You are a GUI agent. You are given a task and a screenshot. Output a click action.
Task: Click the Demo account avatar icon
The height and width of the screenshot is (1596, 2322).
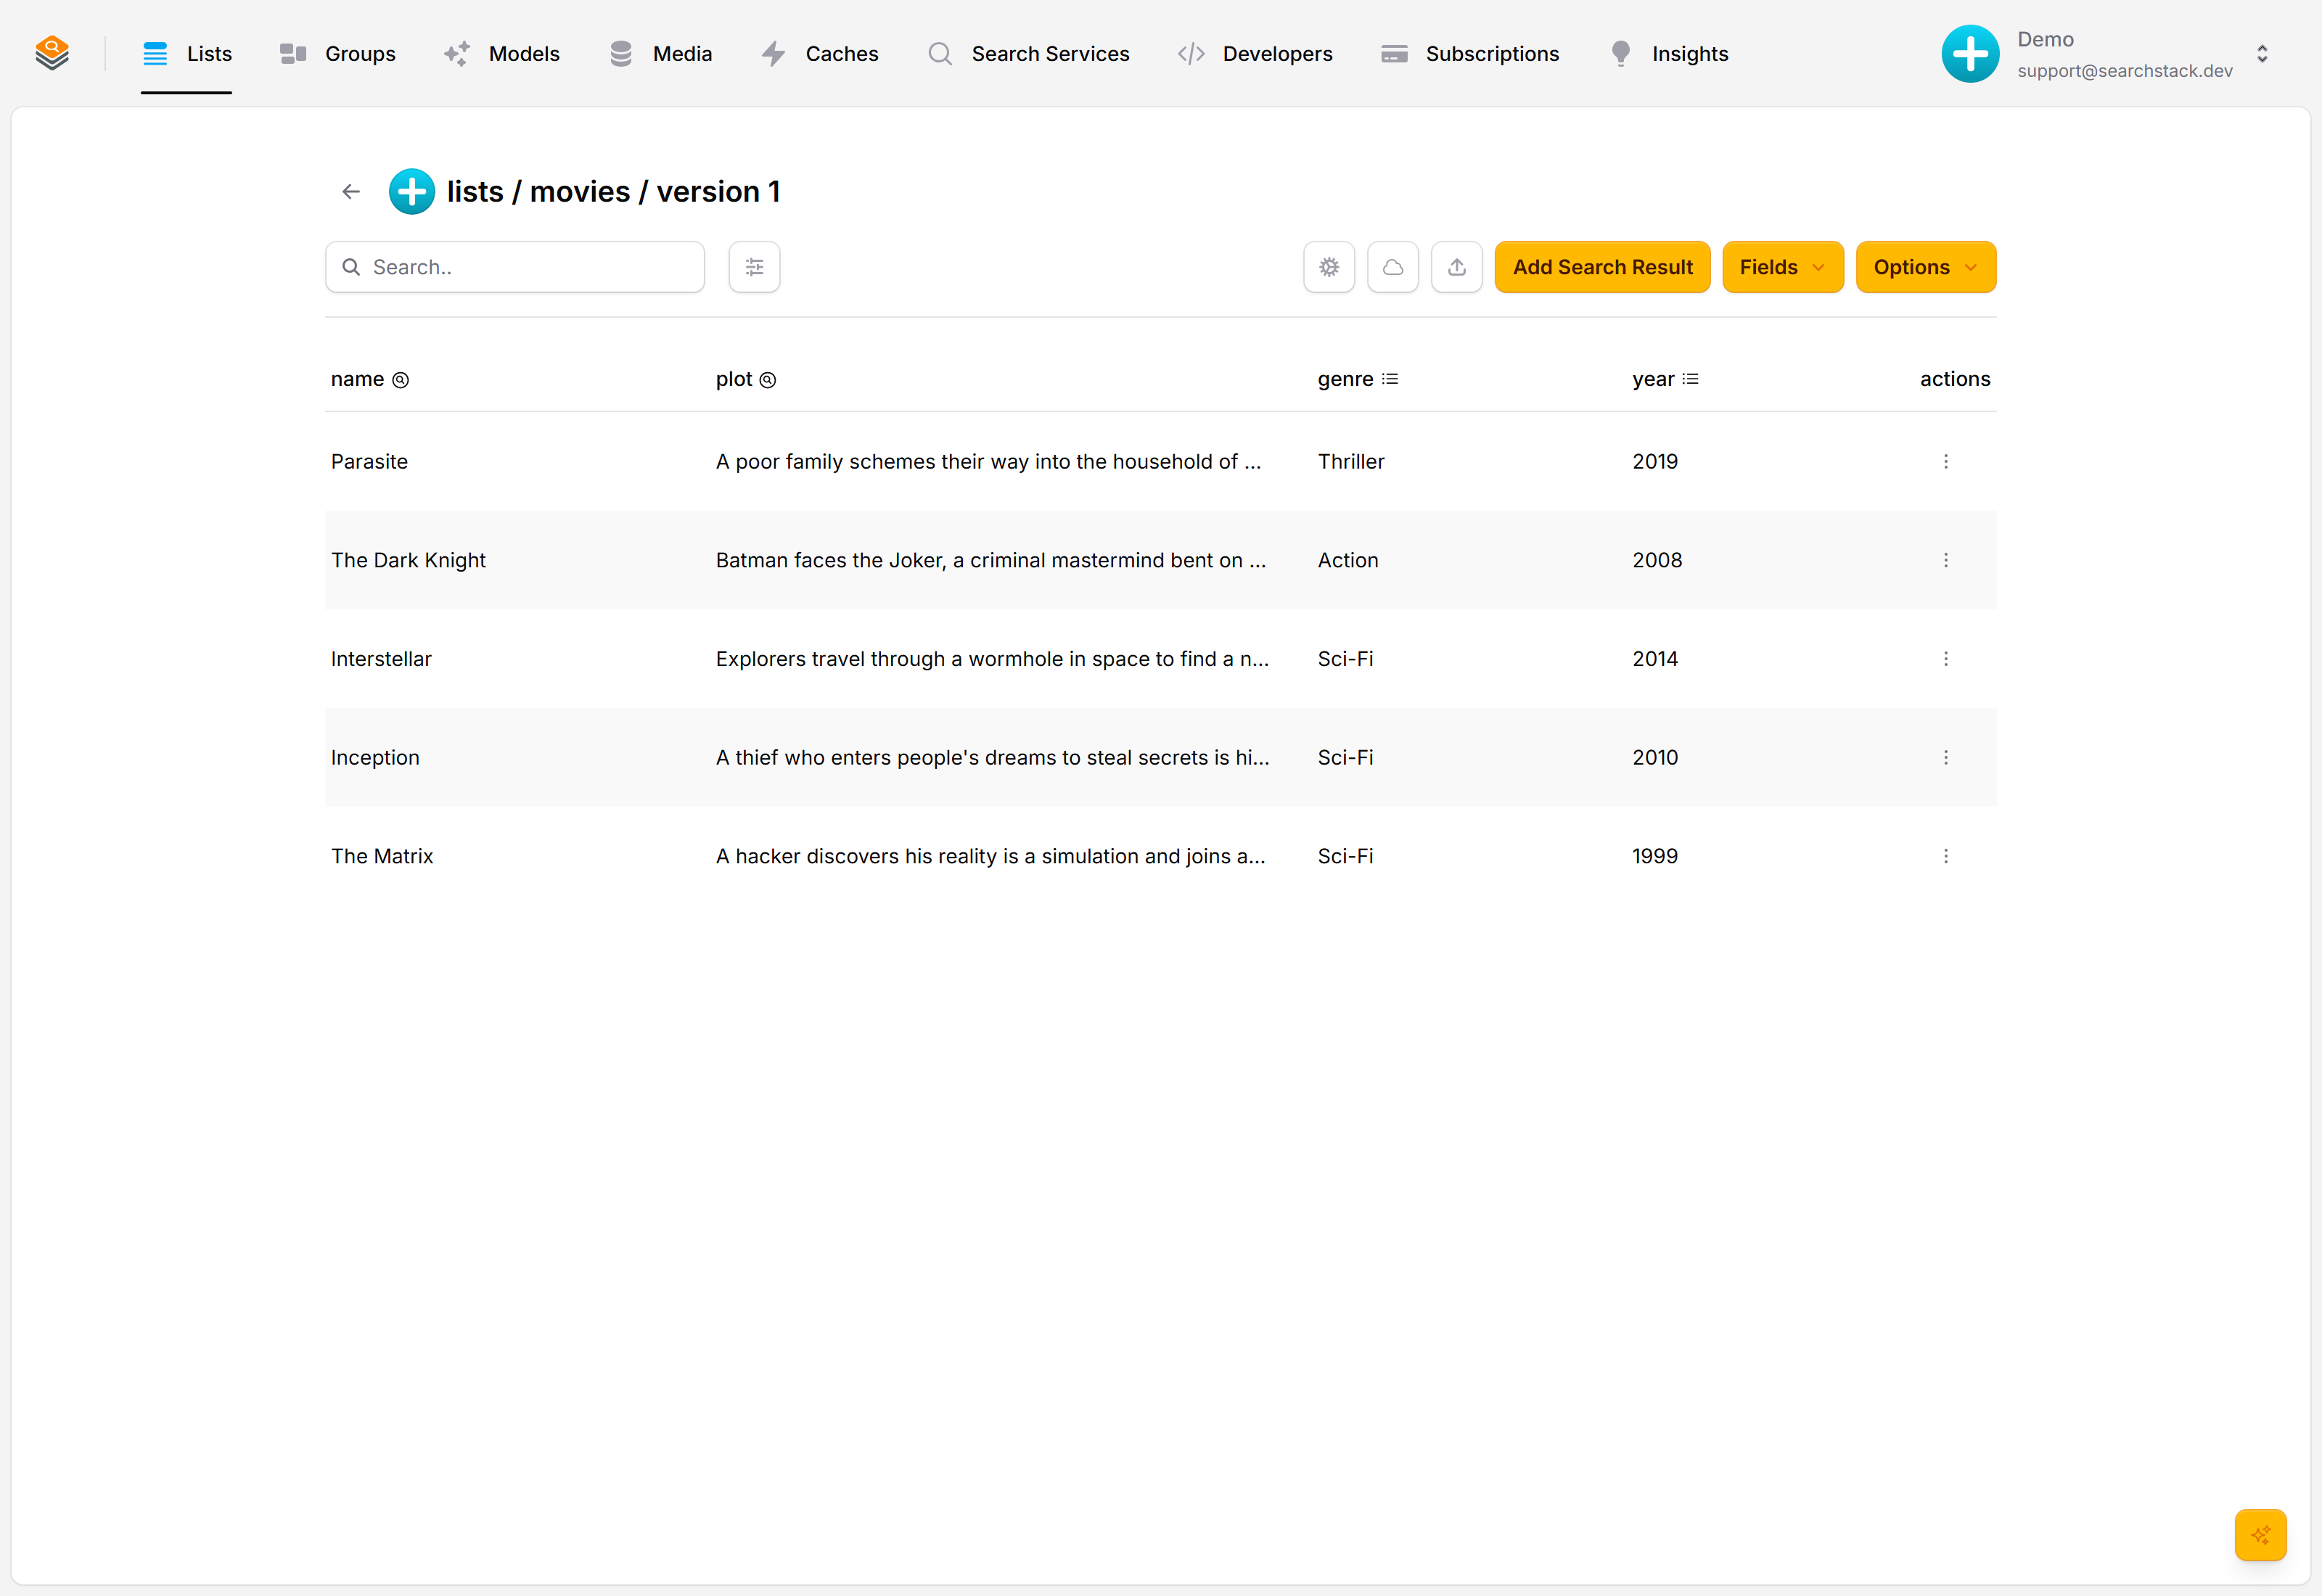coord(1970,54)
